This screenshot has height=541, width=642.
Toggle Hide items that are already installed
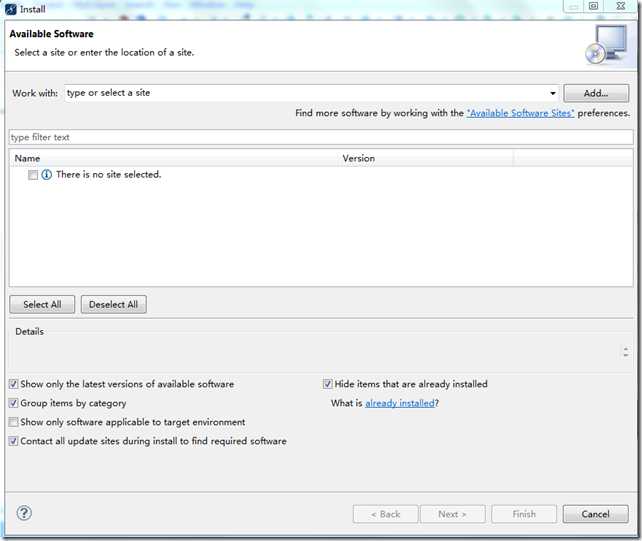click(x=328, y=384)
